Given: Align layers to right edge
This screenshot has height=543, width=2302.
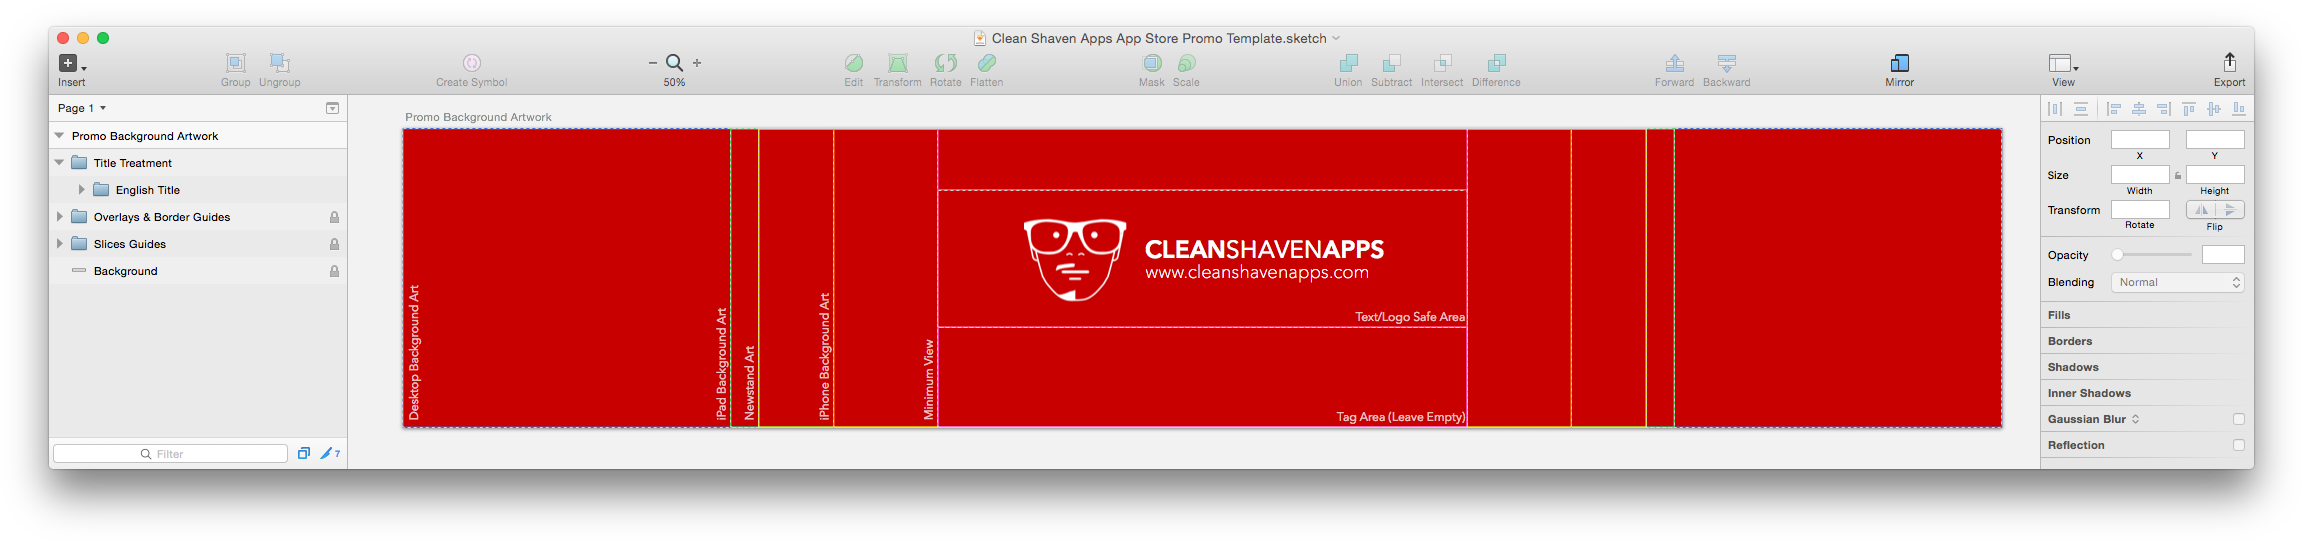Looking at the screenshot, I should (2164, 108).
